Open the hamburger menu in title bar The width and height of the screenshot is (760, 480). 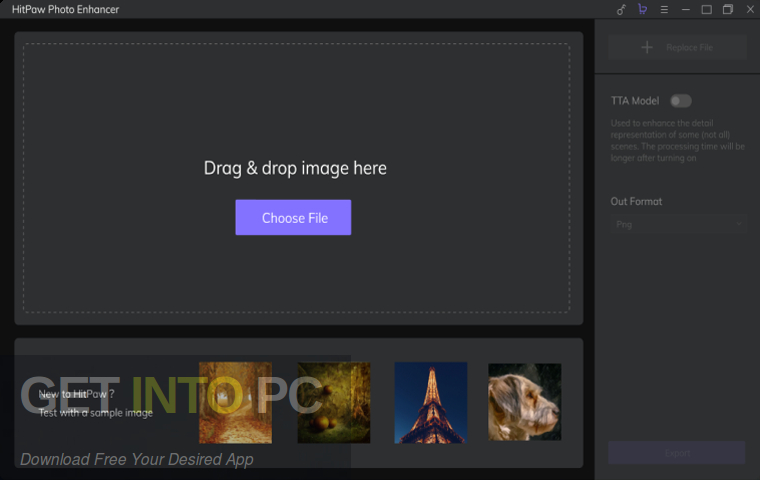point(664,10)
